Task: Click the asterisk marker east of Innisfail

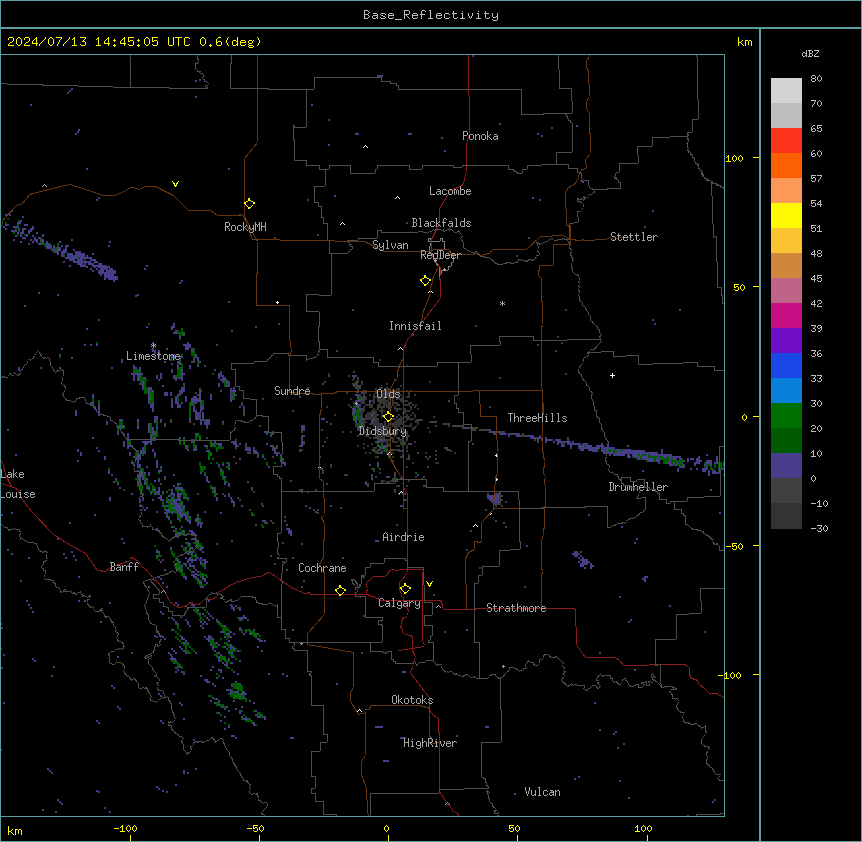Action: 502,303
